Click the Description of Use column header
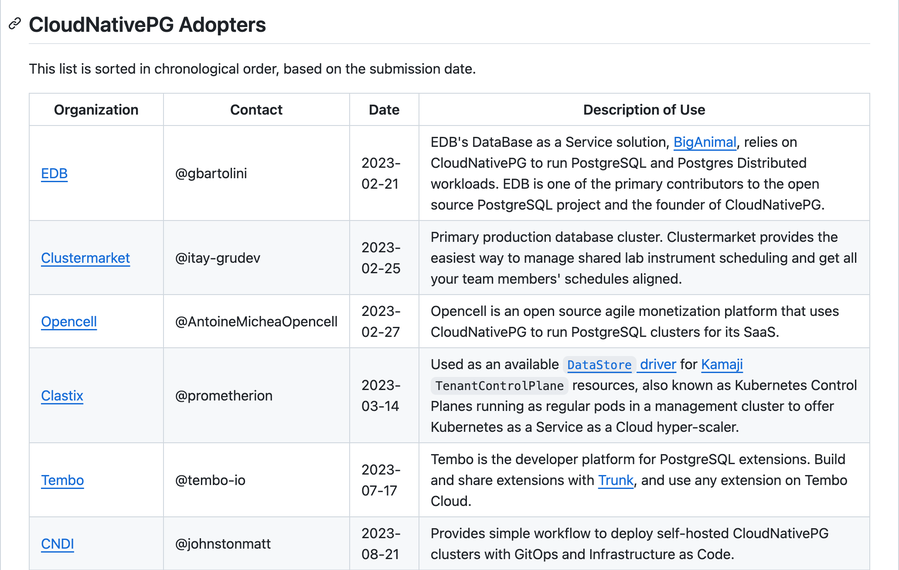Image resolution: width=899 pixels, height=570 pixels. pos(644,110)
